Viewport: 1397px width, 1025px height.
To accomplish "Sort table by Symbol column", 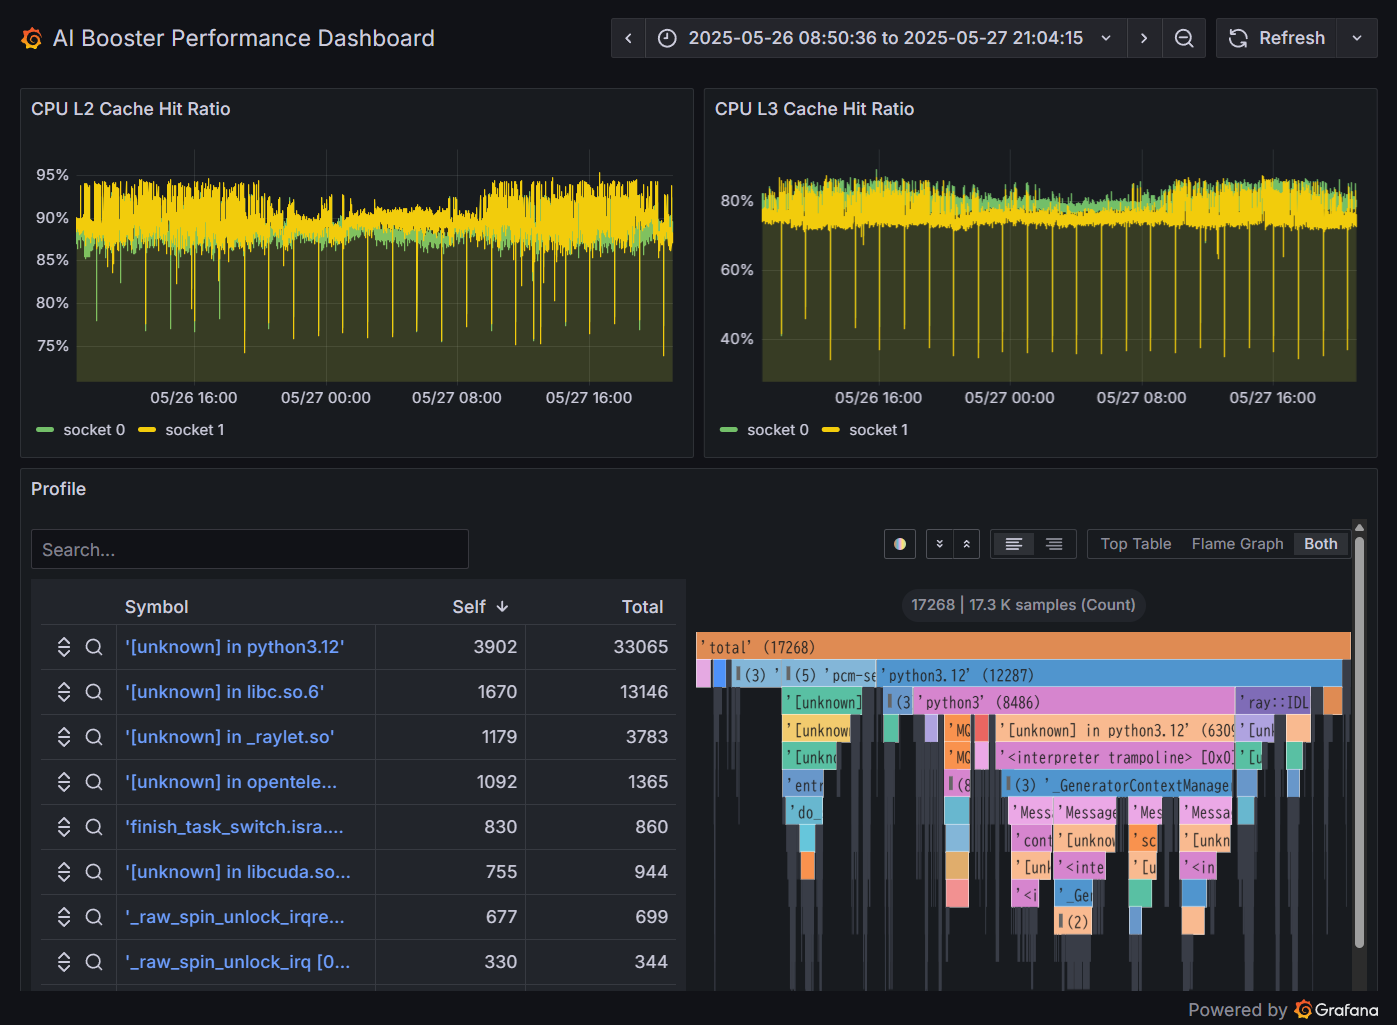I will pyautogui.click(x=156, y=607).
